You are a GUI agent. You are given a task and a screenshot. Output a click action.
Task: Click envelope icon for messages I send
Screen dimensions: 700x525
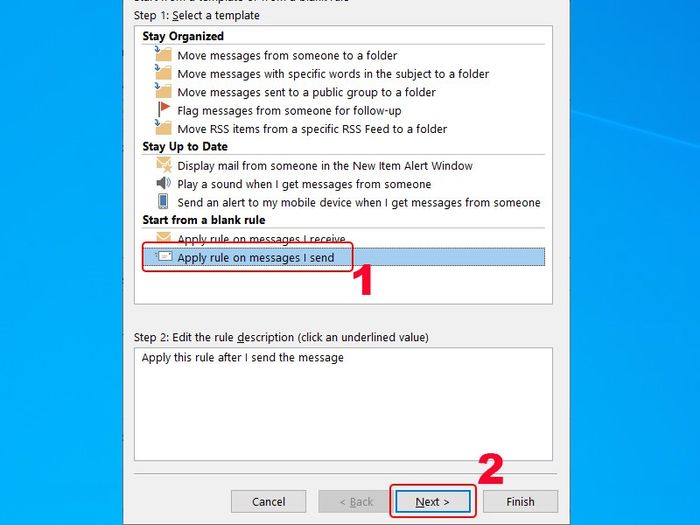[x=164, y=257]
